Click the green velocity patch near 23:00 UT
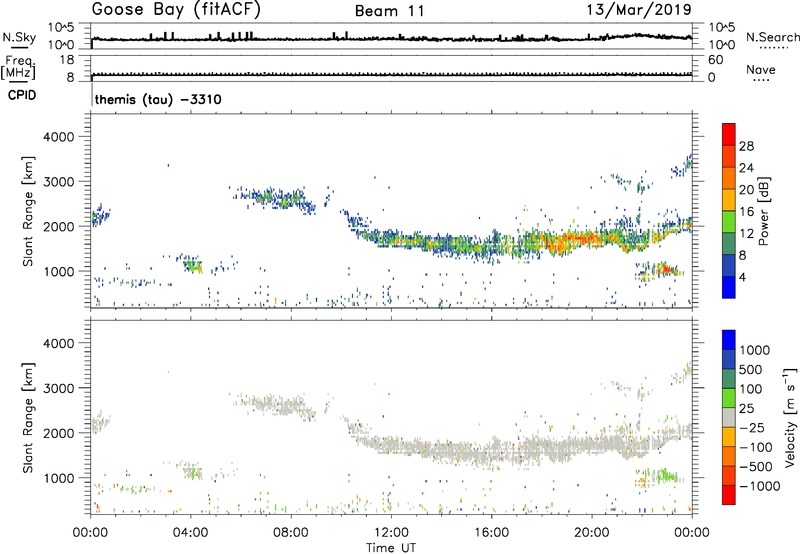800x554 pixels. click(666, 476)
